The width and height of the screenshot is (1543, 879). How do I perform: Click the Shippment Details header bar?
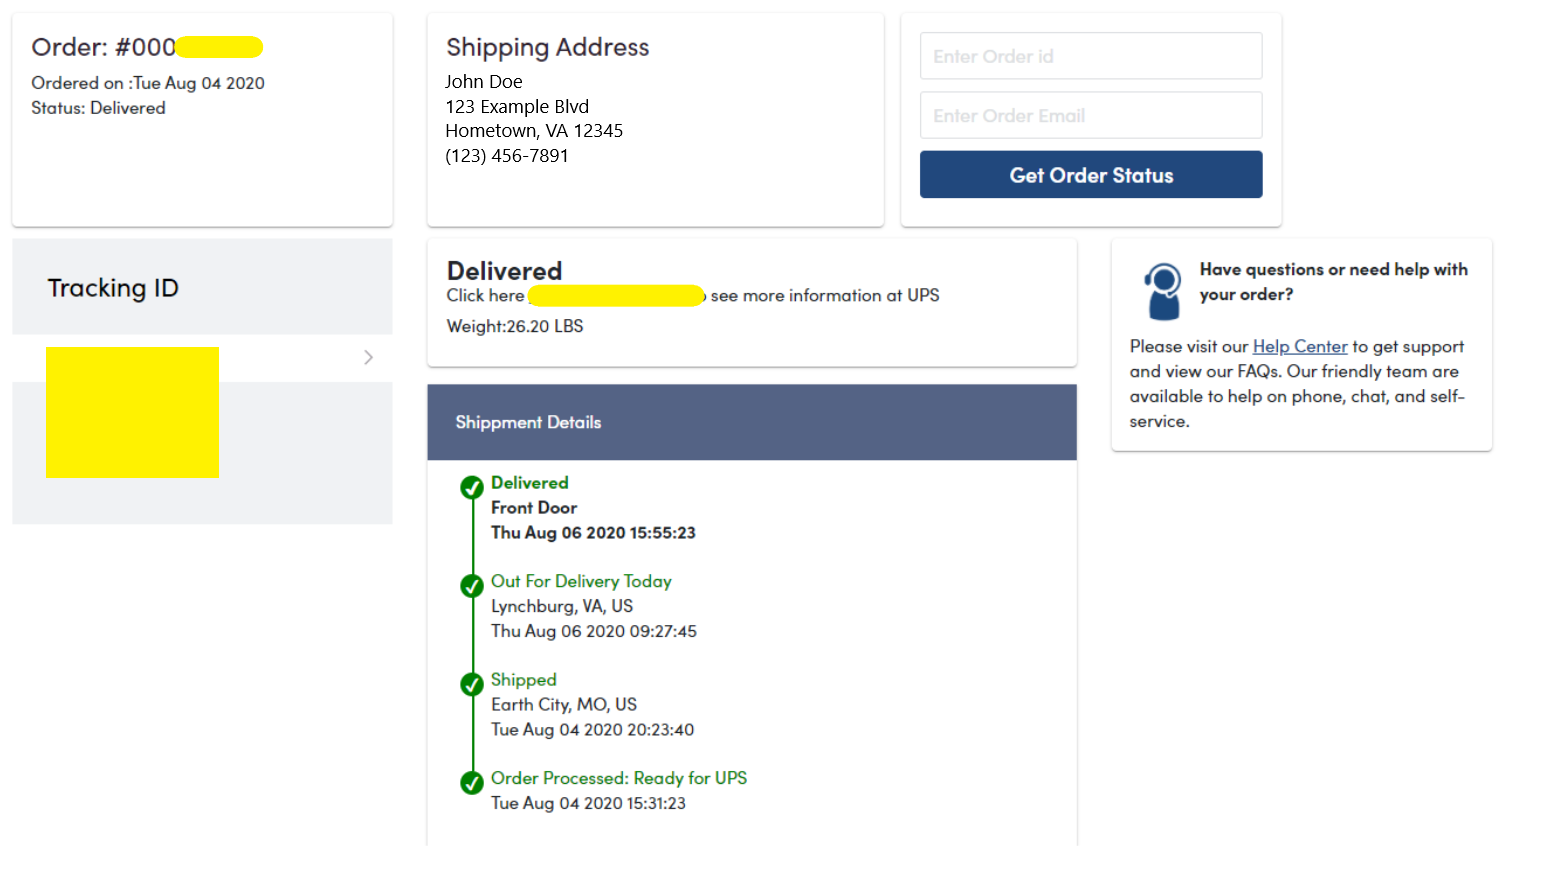[x=751, y=422]
